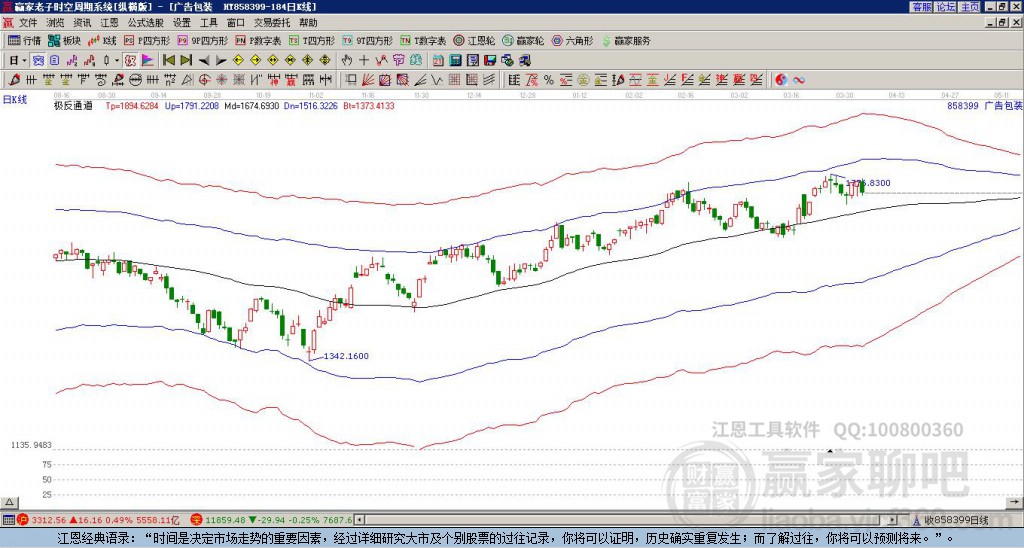Screen dimensions: 1024x548
Task: Open the 浏览 menu
Action: tap(56, 23)
